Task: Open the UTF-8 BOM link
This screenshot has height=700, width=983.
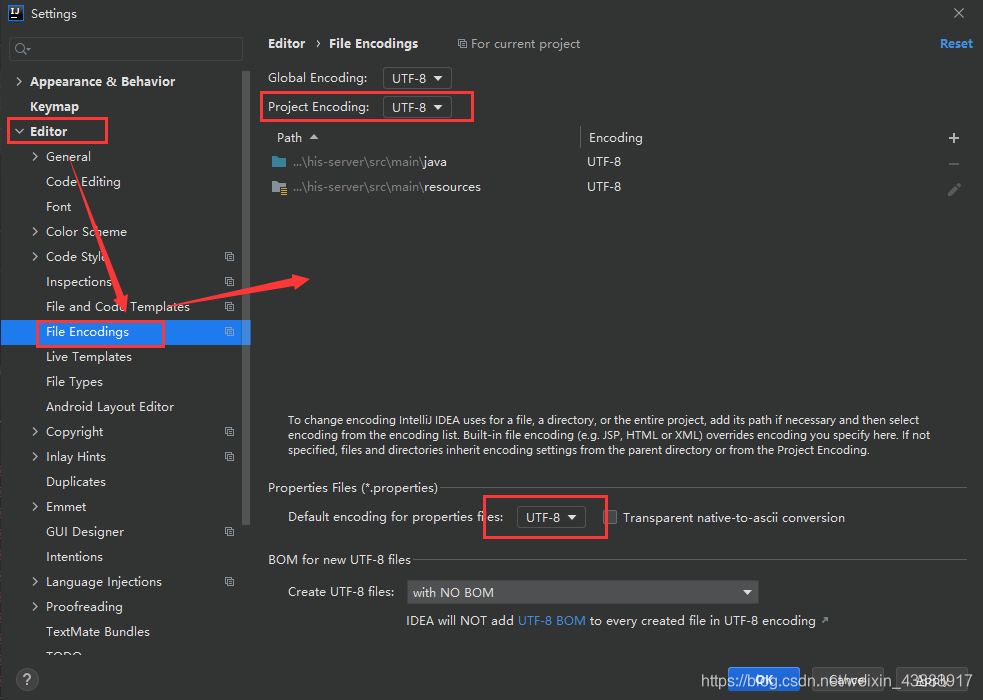Action: pos(552,620)
